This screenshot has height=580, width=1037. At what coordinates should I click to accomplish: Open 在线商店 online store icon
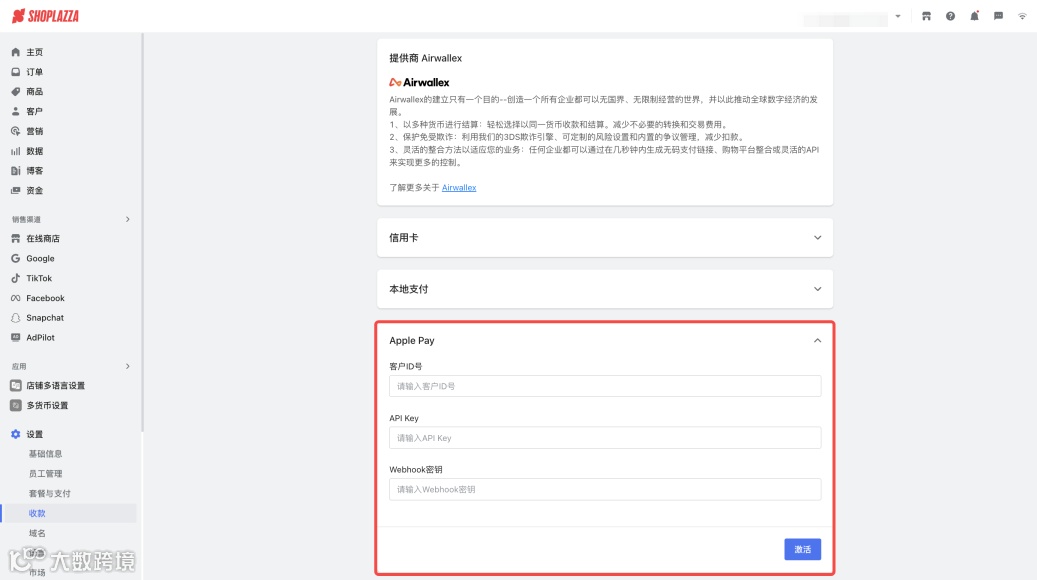pos(16,239)
